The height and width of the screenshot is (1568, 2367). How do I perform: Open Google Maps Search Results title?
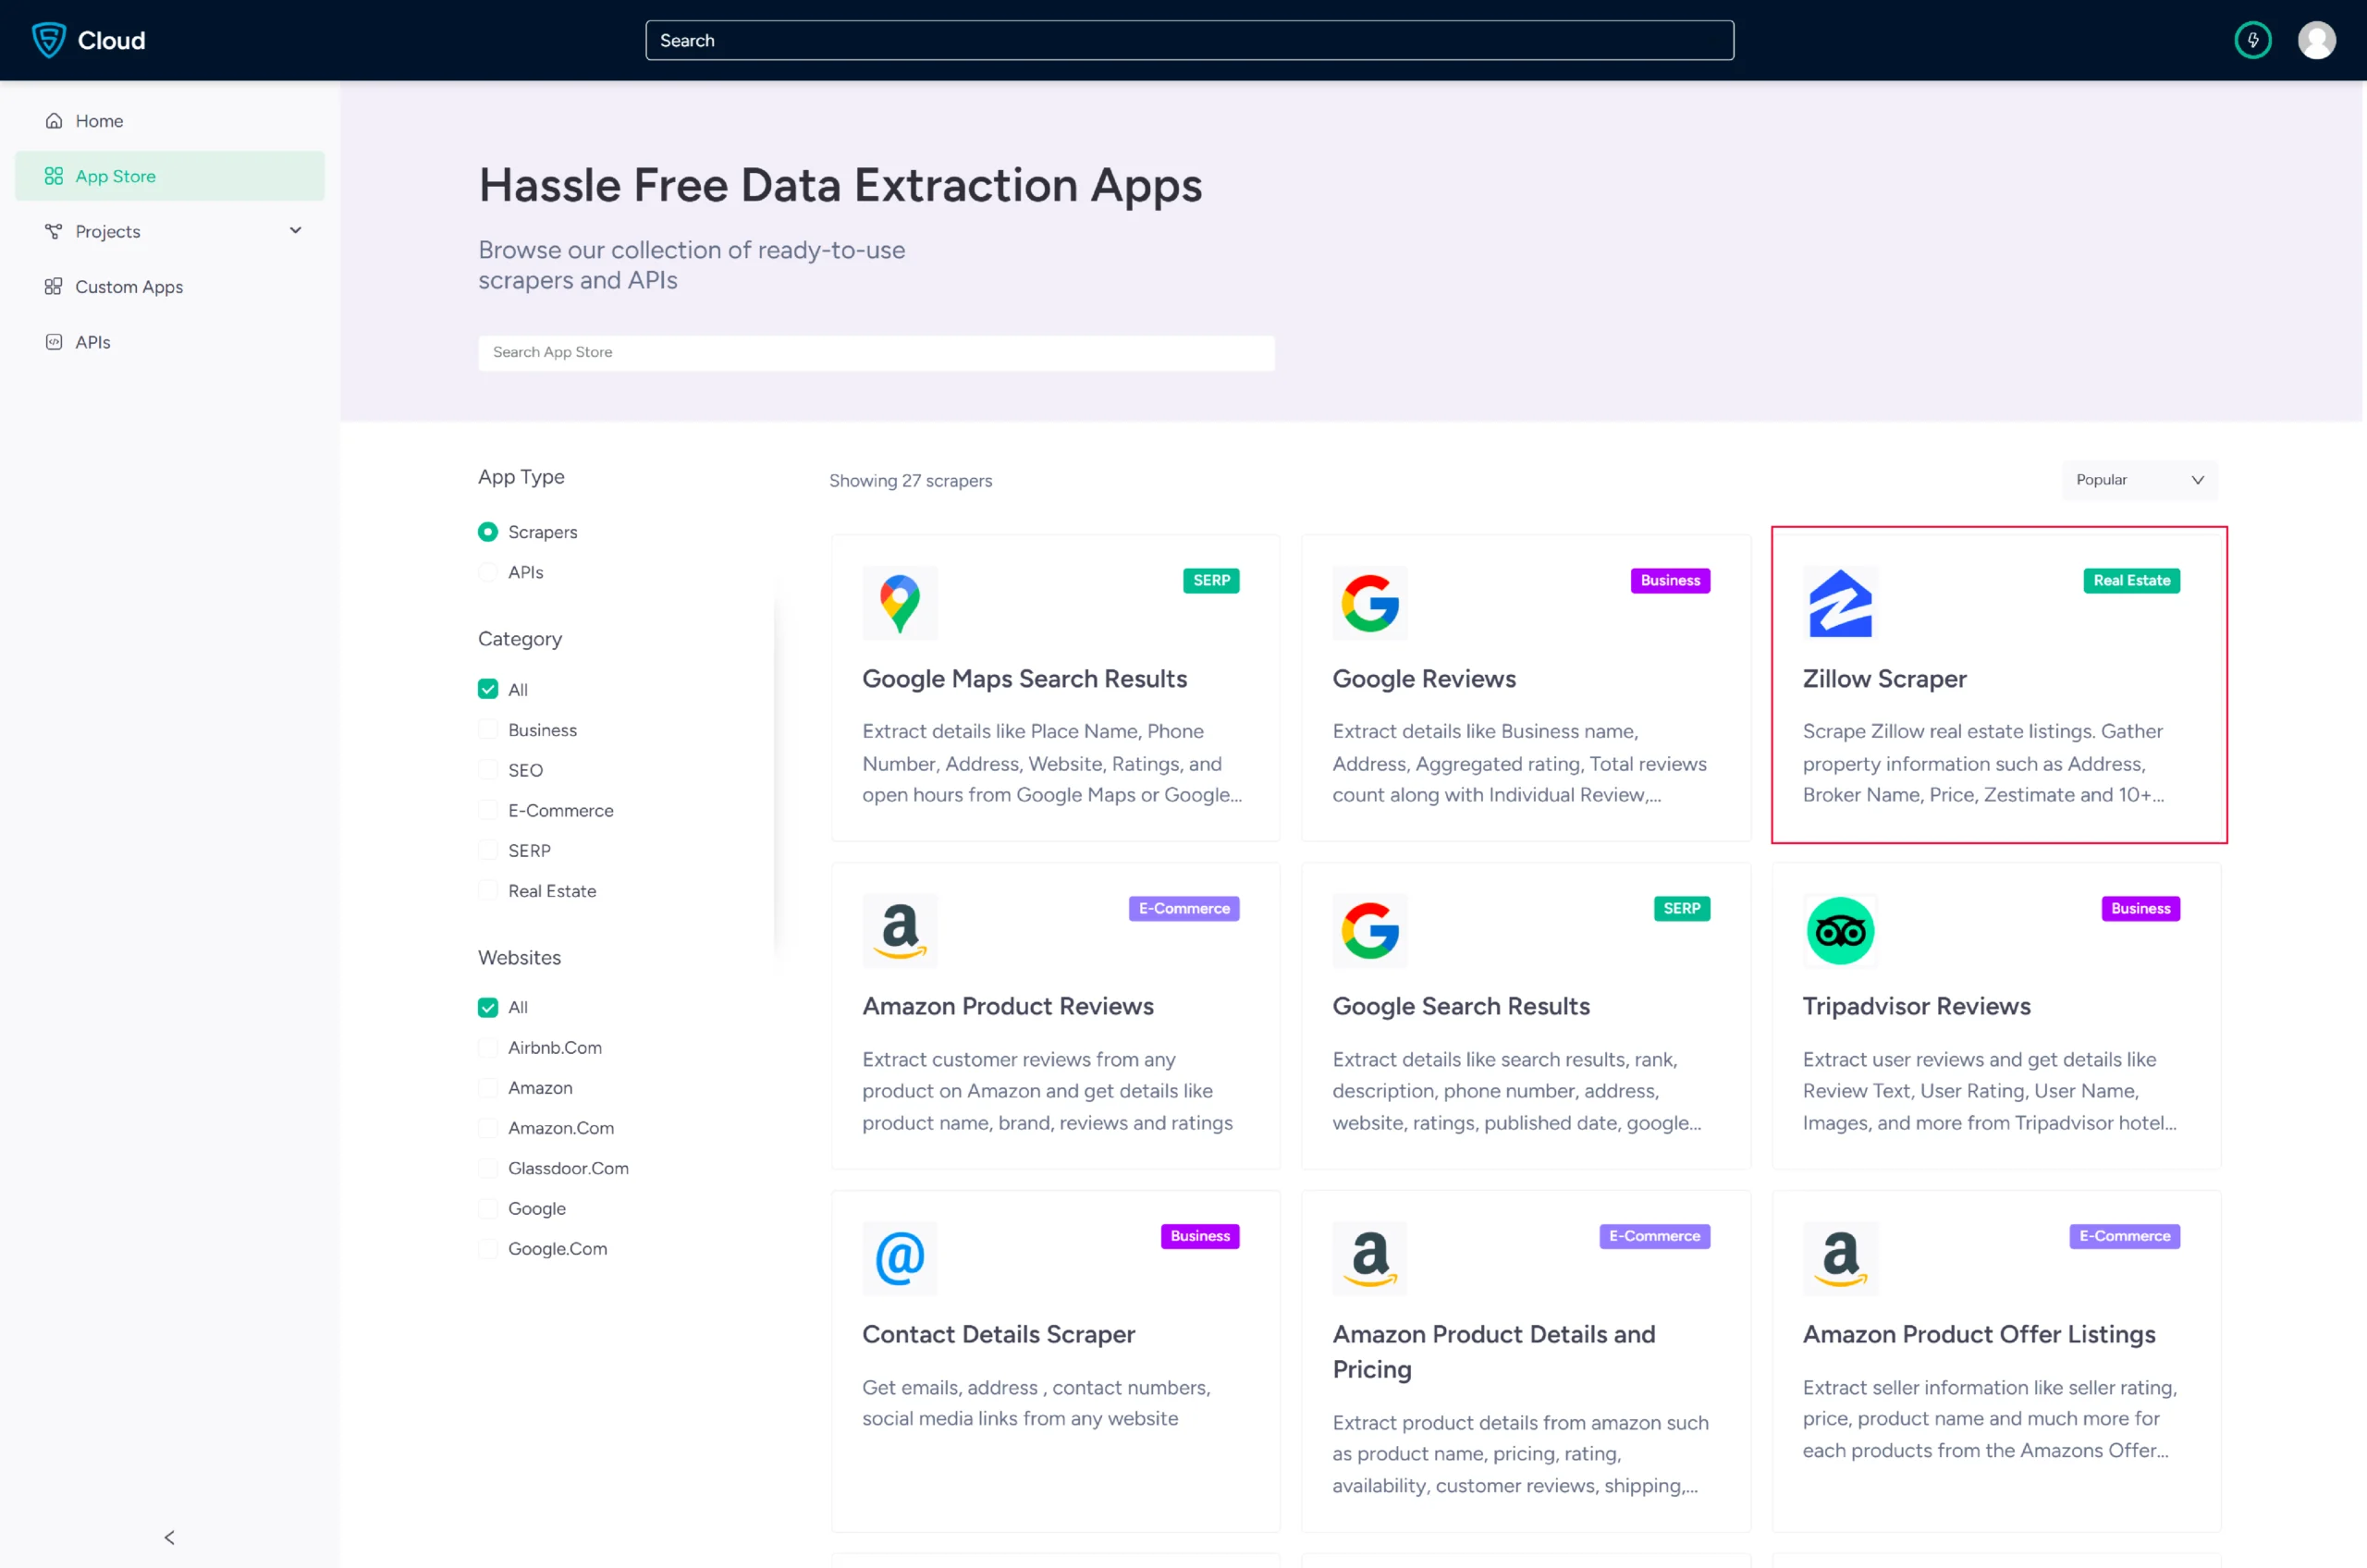click(x=1024, y=679)
